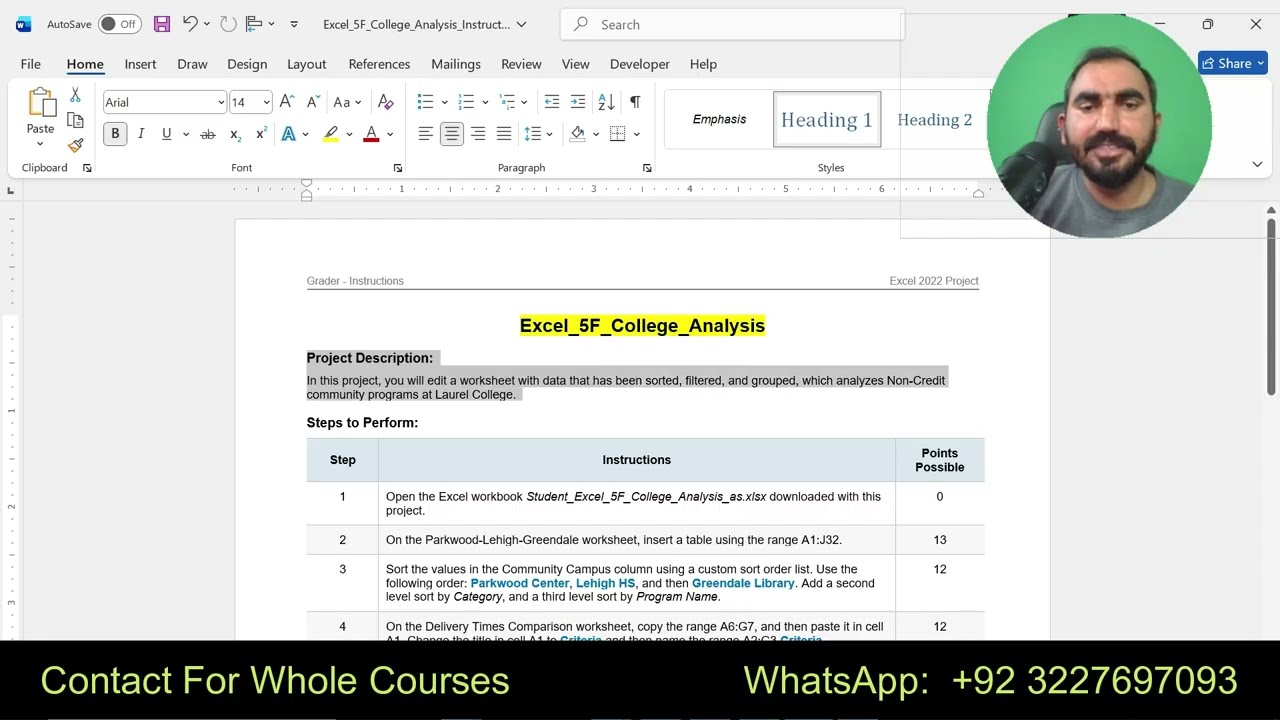
Task: Click the Share button
Action: coord(1234,64)
